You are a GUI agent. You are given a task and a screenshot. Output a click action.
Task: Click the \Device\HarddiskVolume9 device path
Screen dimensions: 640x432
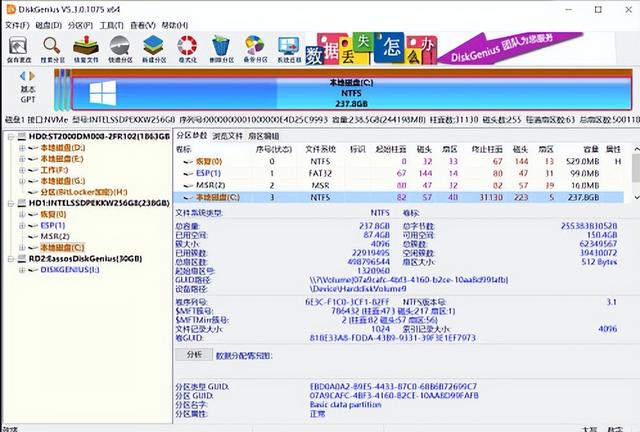coord(358,289)
